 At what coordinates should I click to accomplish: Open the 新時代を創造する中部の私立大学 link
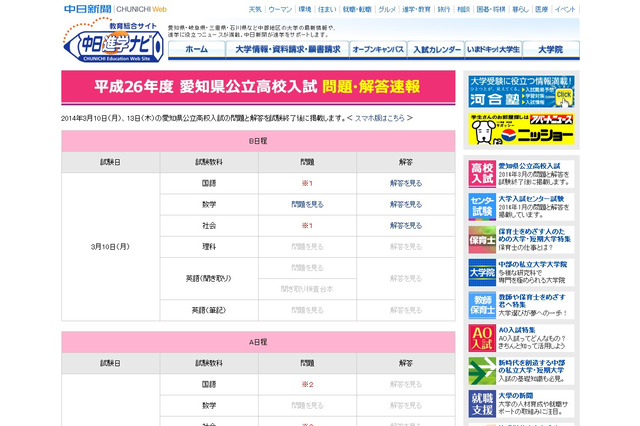[532, 367]
